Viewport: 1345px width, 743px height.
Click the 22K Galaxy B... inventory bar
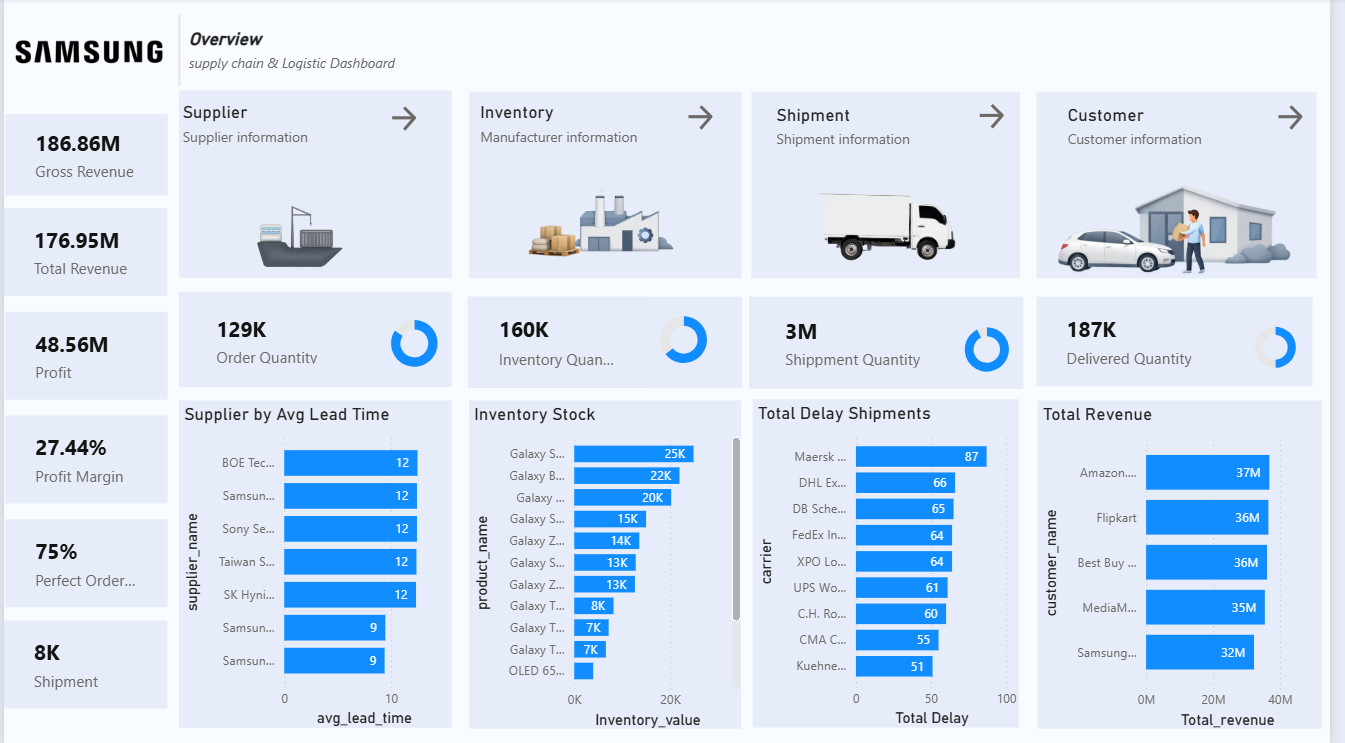point(626,476)
